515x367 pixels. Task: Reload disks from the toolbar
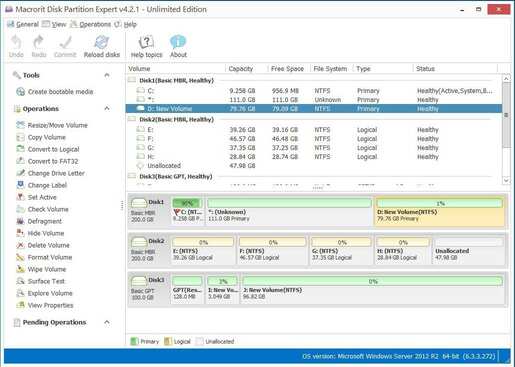click(x=102, y=46)
